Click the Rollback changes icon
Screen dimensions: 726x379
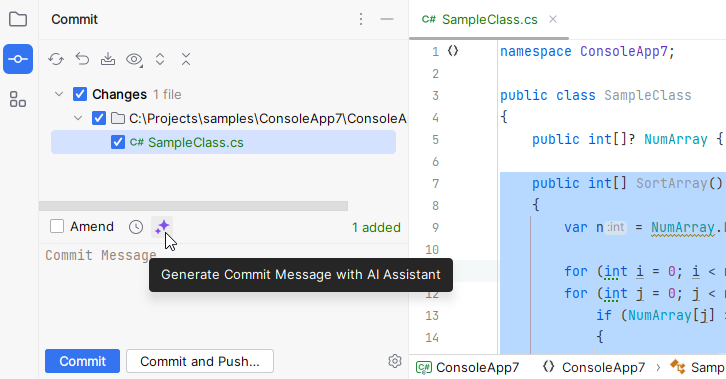click(82, 59)
